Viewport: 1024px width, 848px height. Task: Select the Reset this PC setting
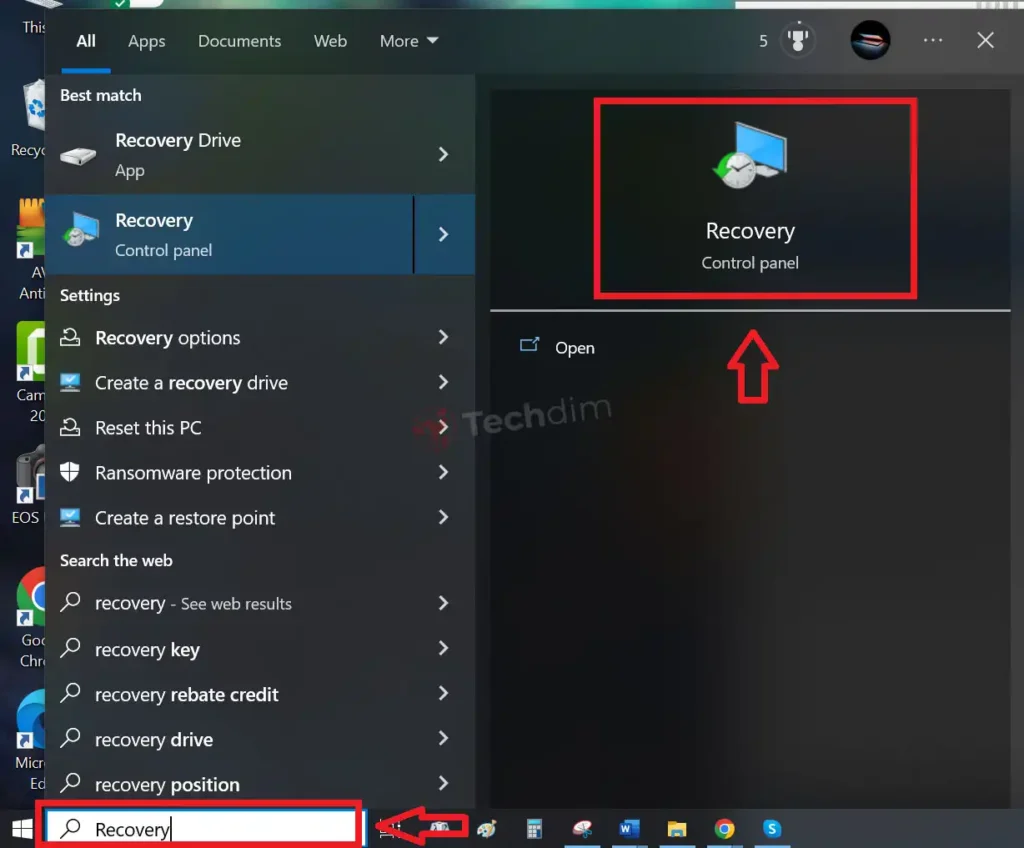[x=148, y=428]
